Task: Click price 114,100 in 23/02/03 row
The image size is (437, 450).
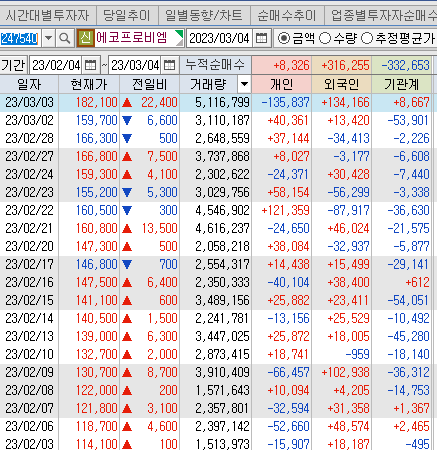Action: click(x=97, y=444)
